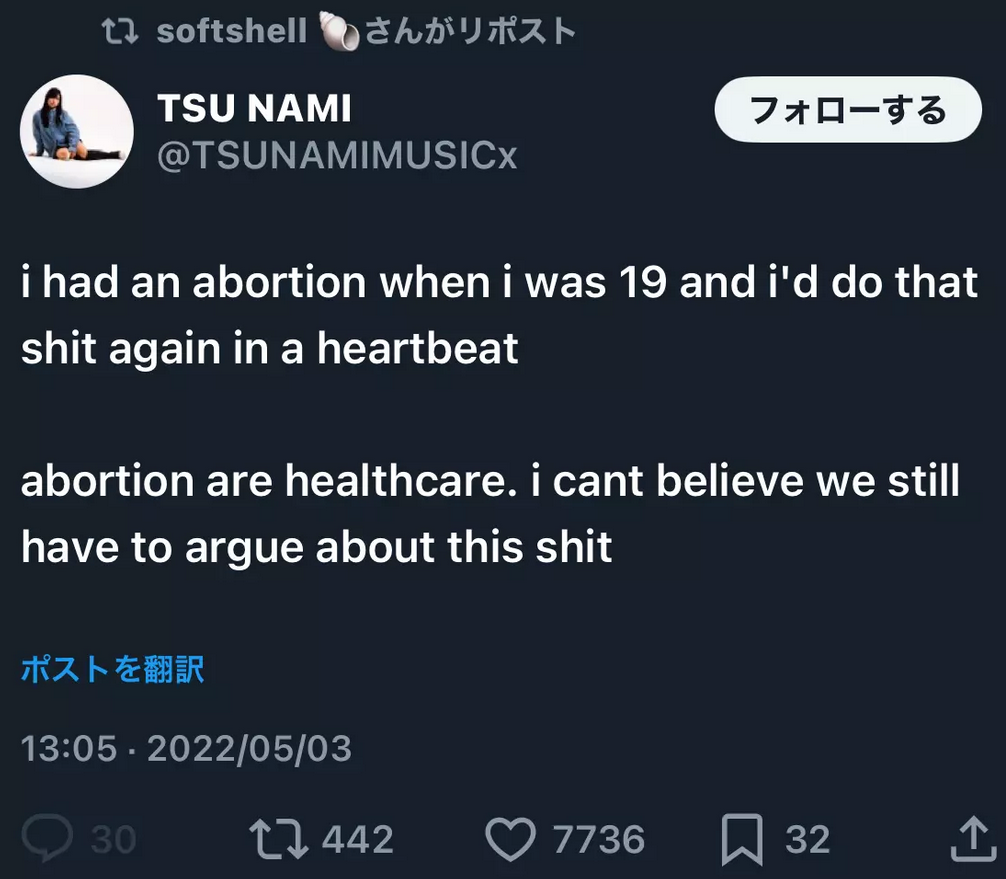Repost this tweet using the retweet icon
The image size is (1006, 879).
click(277, 838)
